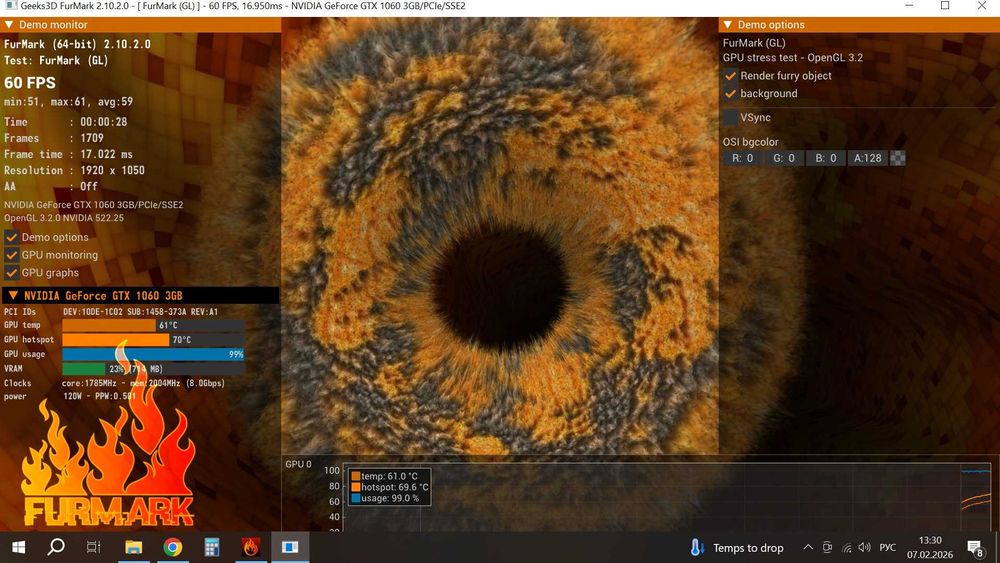1000x563 pixels.
Task: Launch Google Chrome from the taskbar
Action: (172, 547)
